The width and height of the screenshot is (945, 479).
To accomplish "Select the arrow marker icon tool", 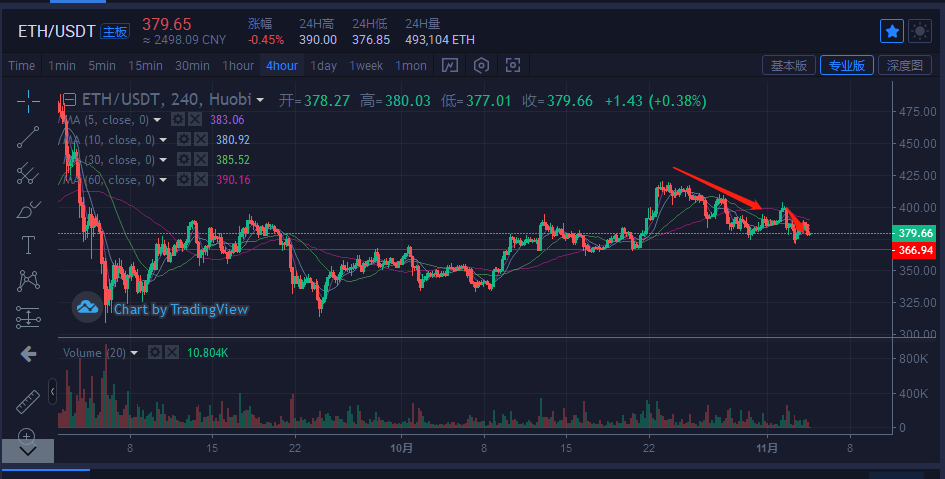I will (x=28, y=354).
